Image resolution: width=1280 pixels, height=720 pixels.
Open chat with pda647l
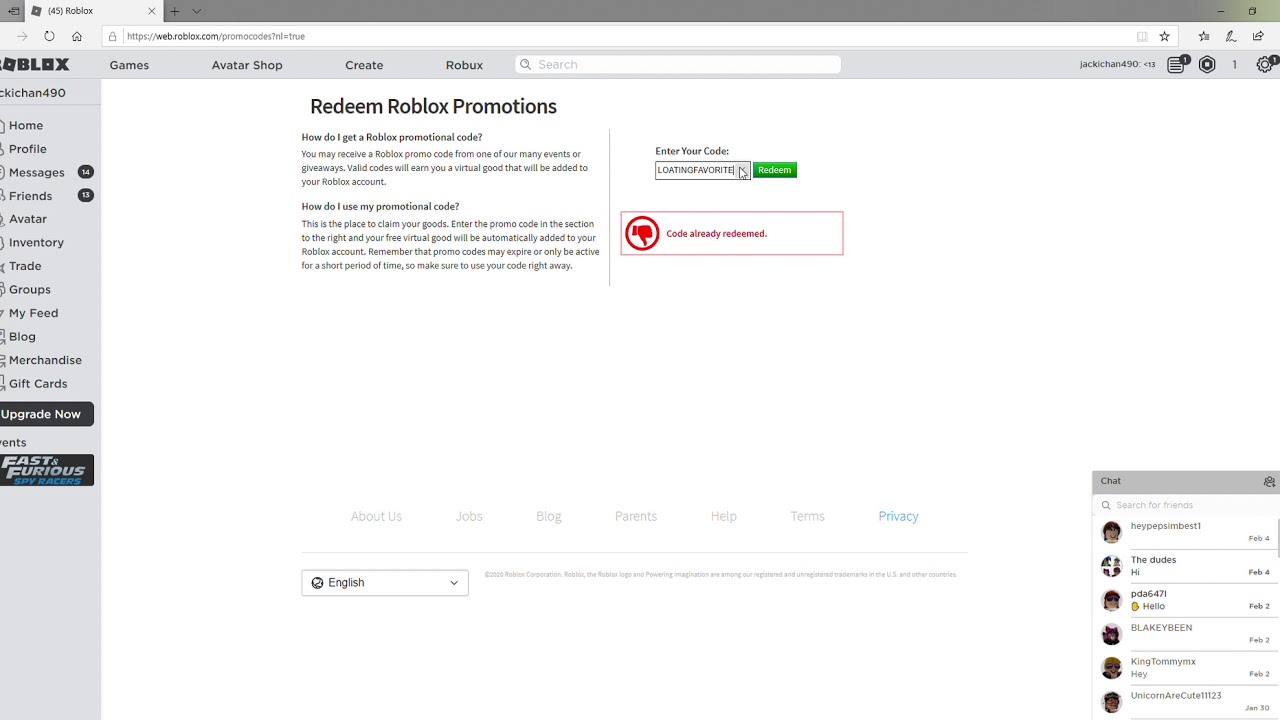tap(1185, 600)
